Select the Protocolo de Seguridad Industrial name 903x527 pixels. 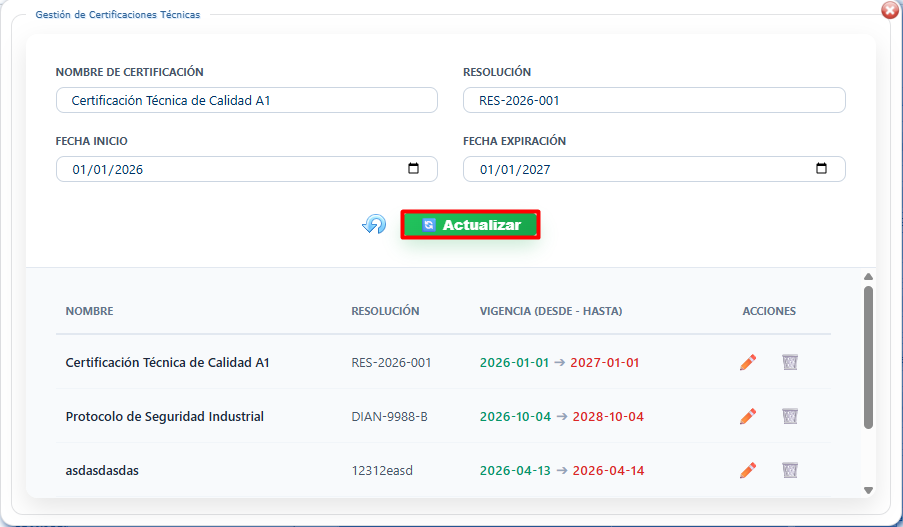point(165,416)
